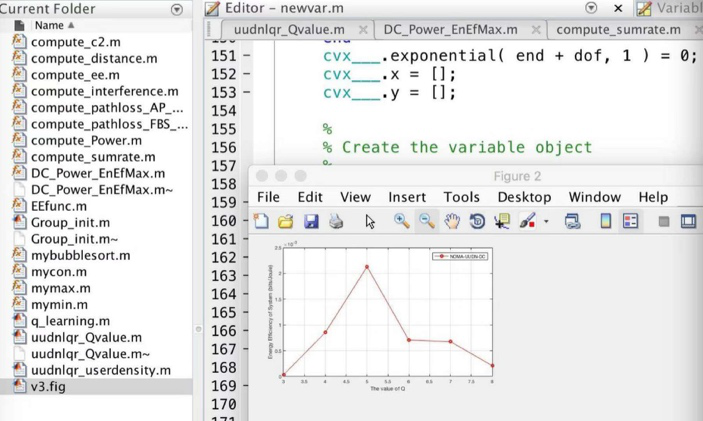Activate the Zoom In magnifier tool

[401, 221]
